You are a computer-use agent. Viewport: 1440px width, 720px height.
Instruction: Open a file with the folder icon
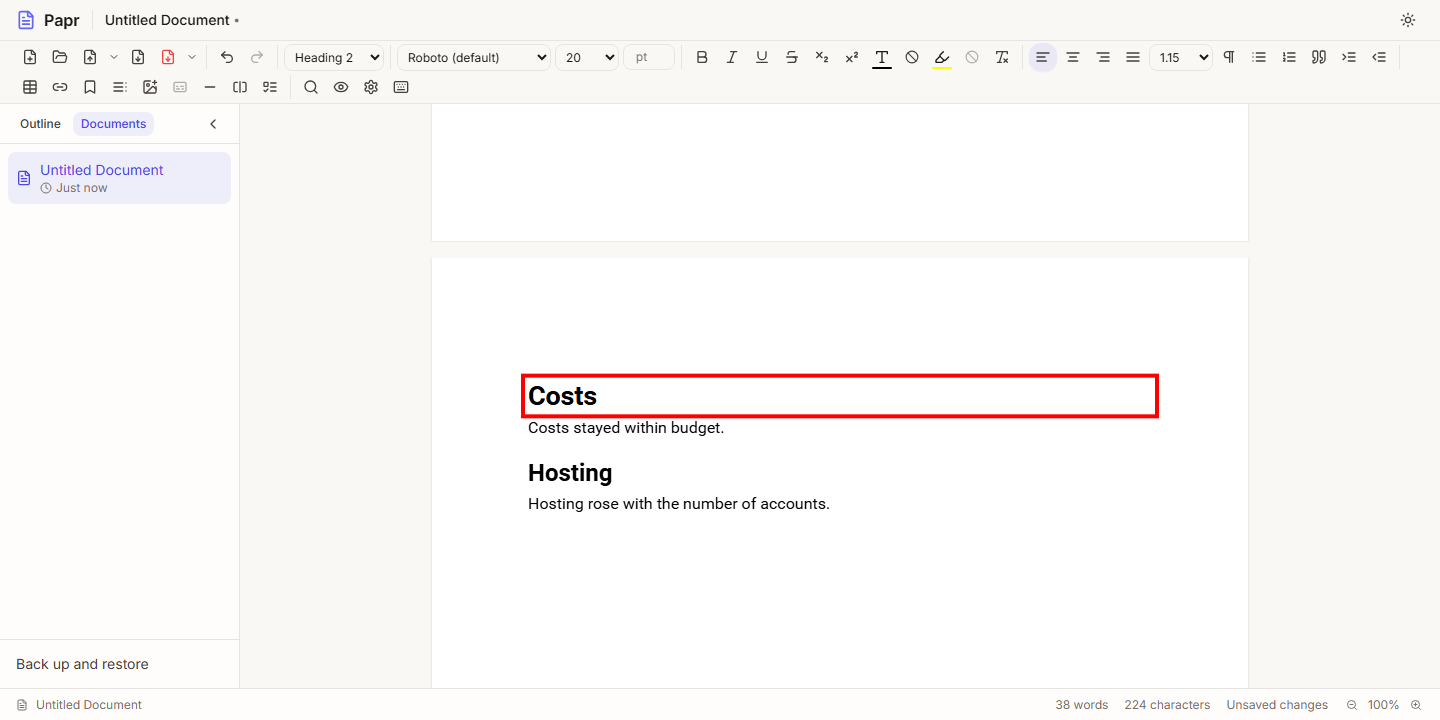[x=60, y=57]
